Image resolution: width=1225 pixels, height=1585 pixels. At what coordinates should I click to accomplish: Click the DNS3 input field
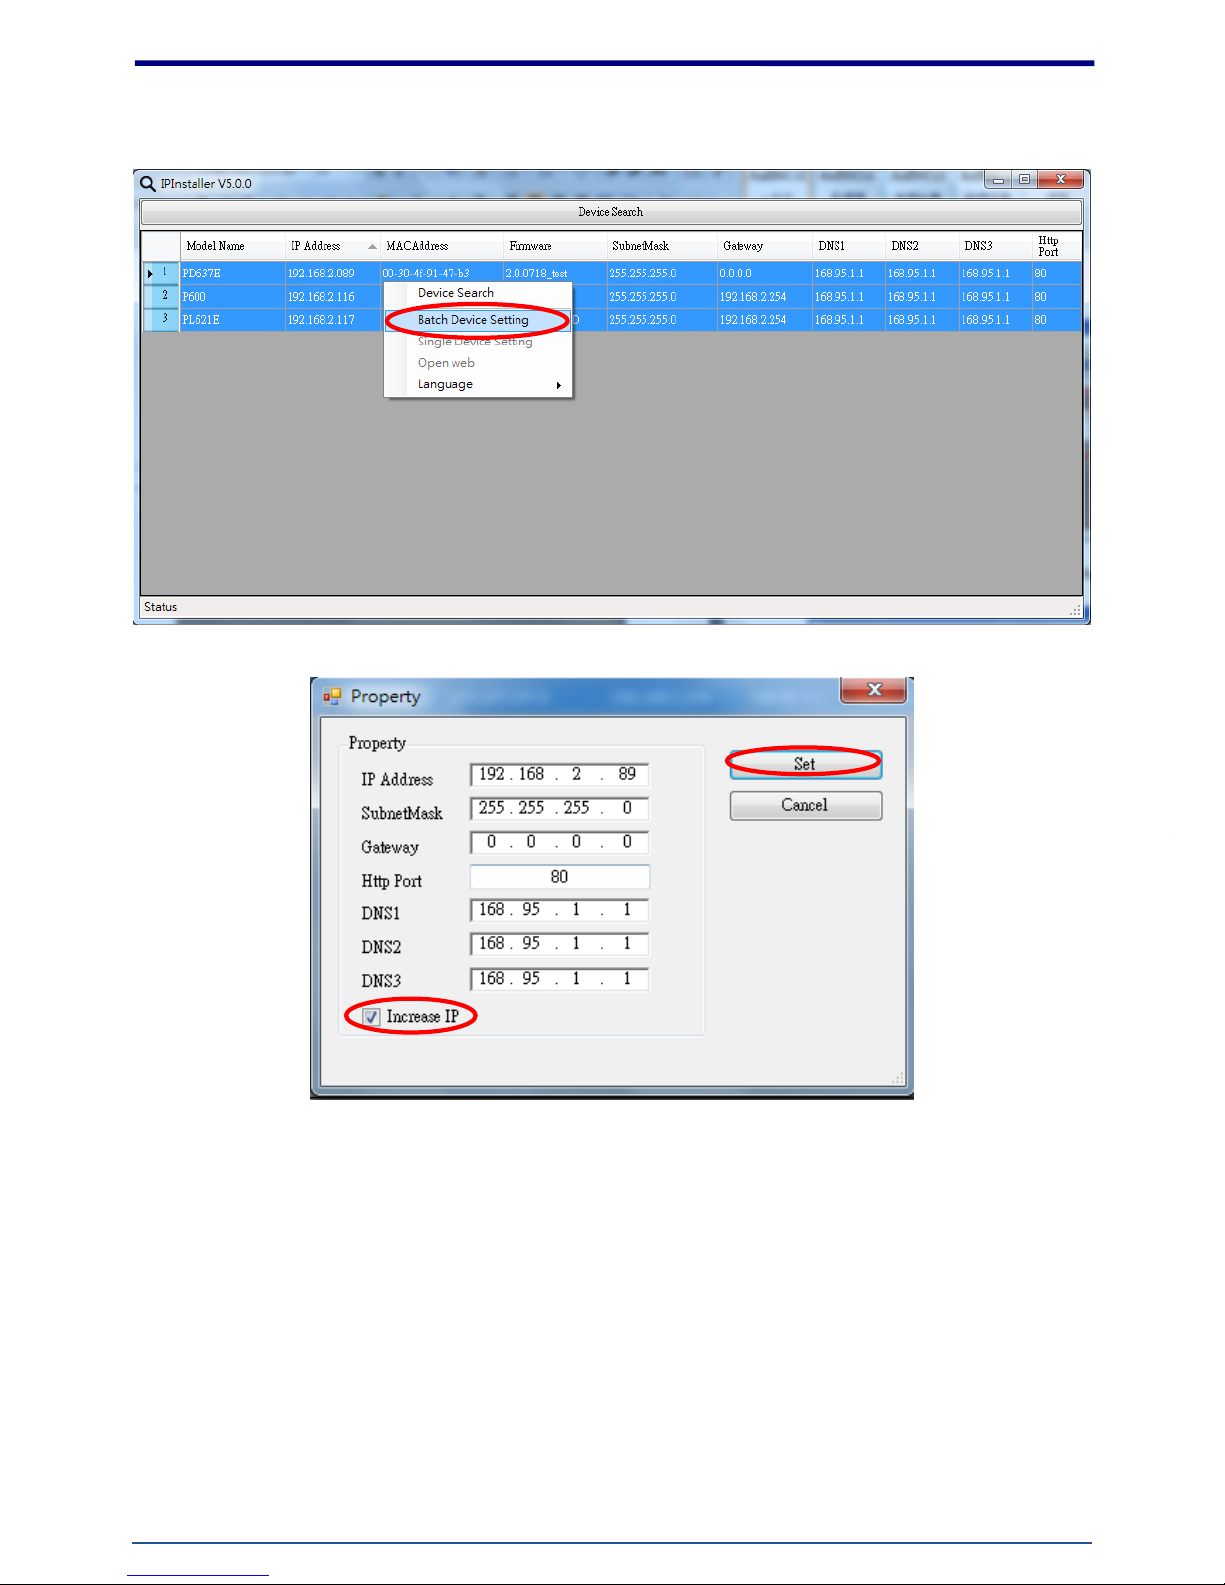point(560,979)
